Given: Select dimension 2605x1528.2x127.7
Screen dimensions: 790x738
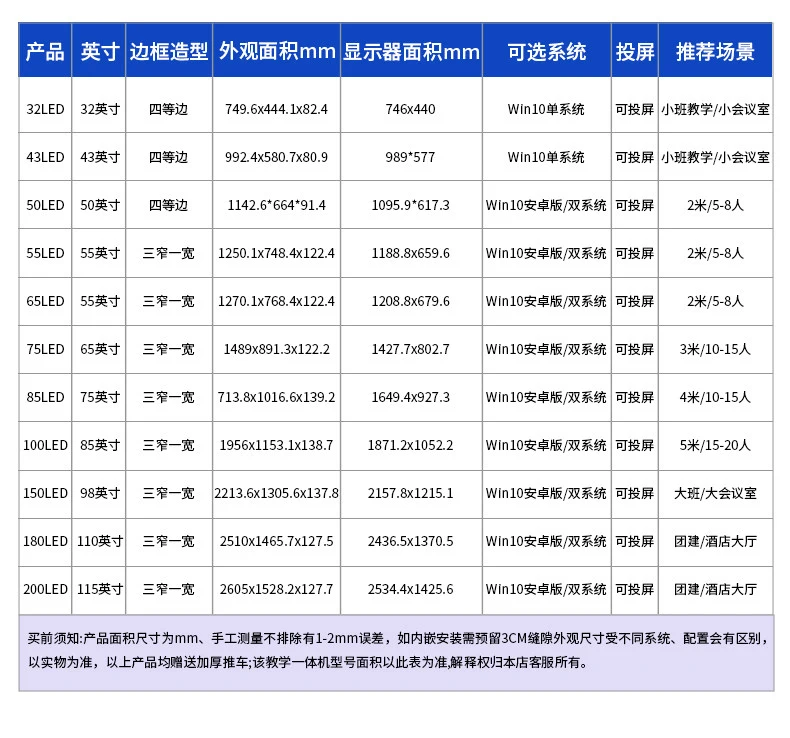Looking at the screenshot, I should [x=276, y=589].
